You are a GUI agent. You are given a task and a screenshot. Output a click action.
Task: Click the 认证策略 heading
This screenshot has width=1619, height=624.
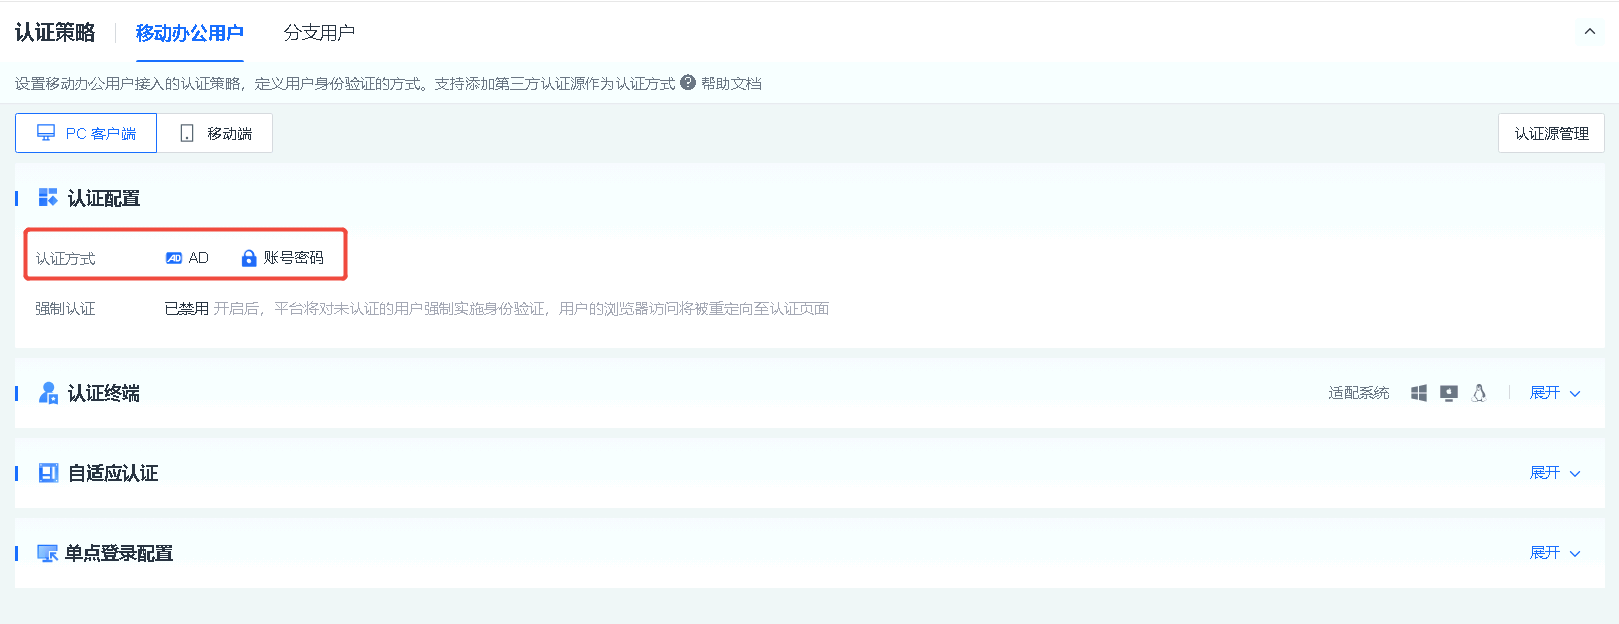tap(55, 33)
